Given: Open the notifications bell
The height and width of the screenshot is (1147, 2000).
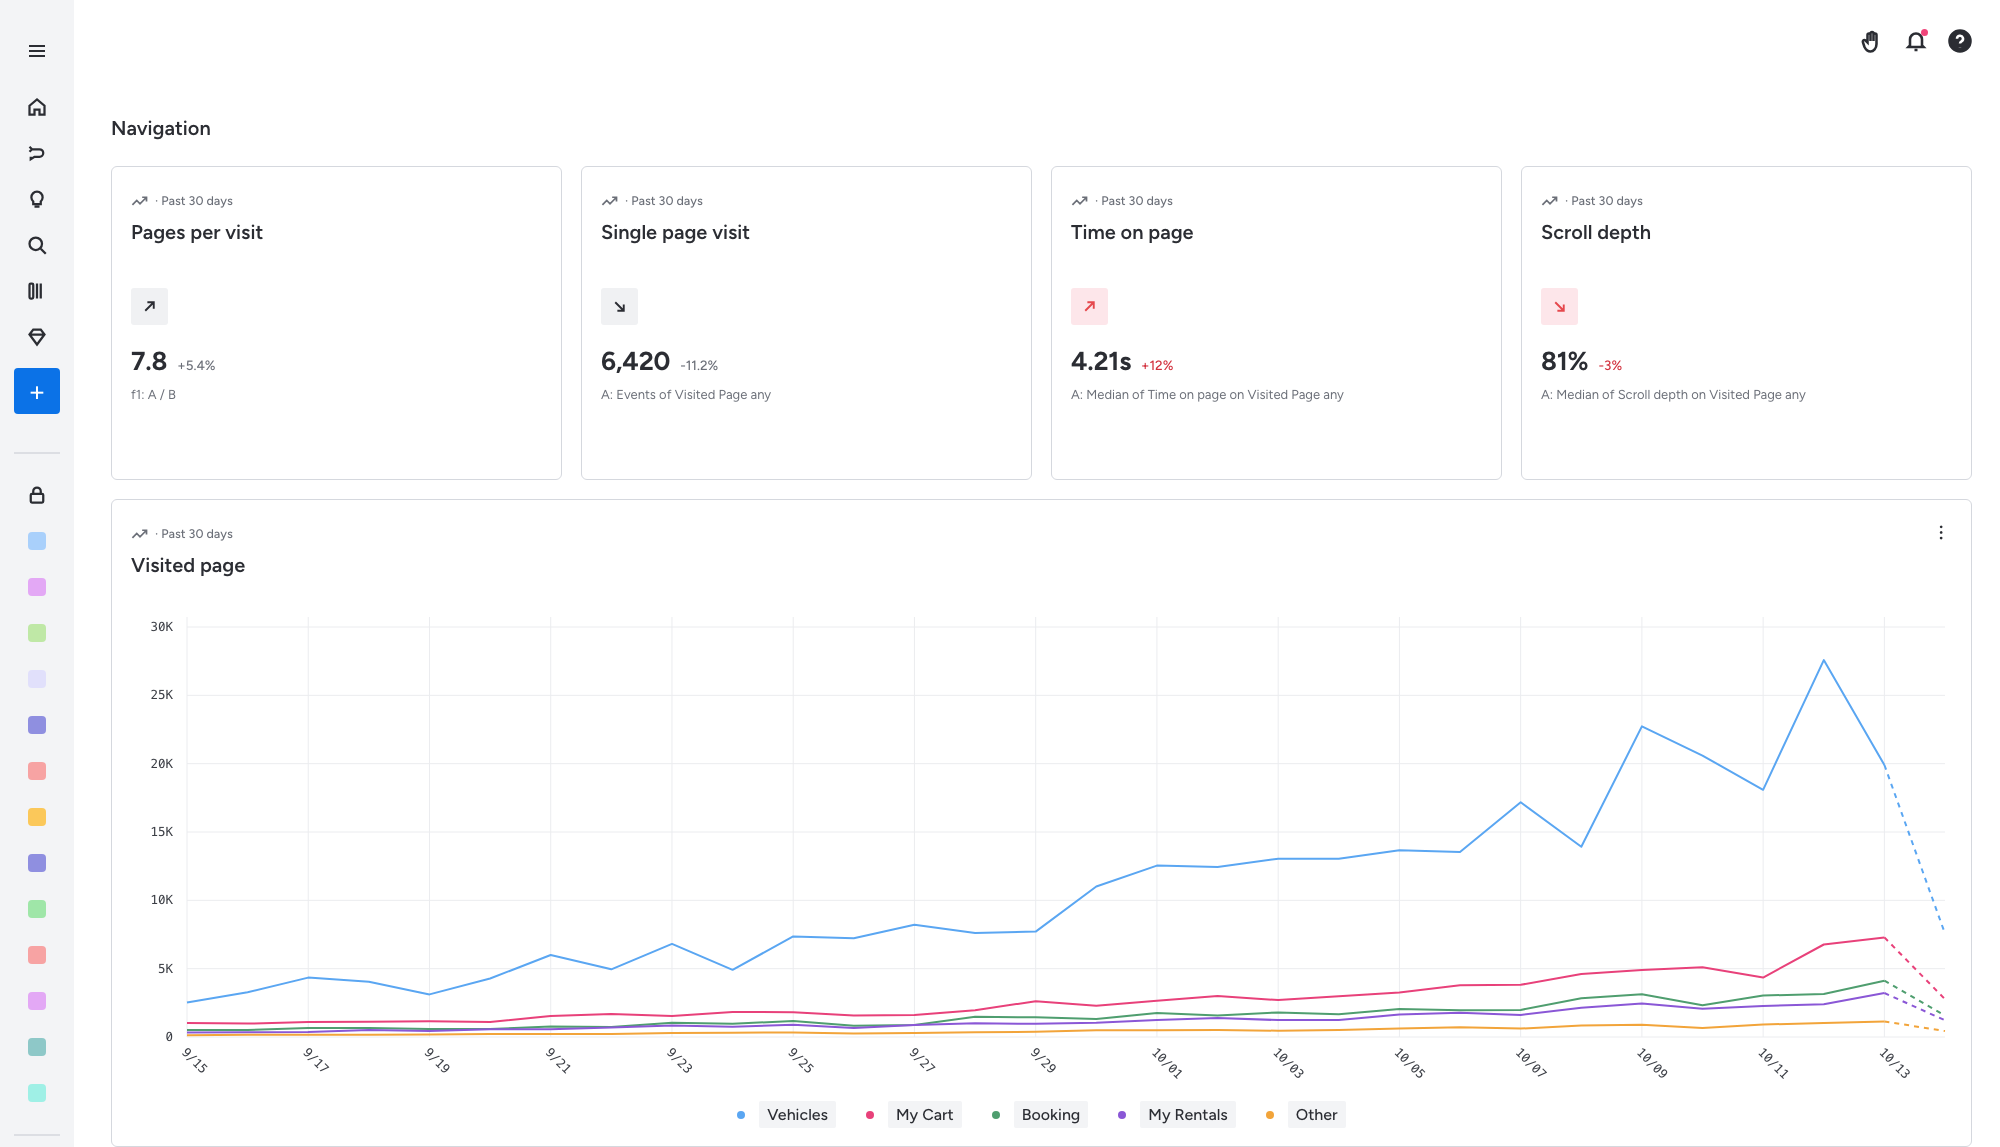Looking at the screenshot, I should click(x=1916, y=41).
